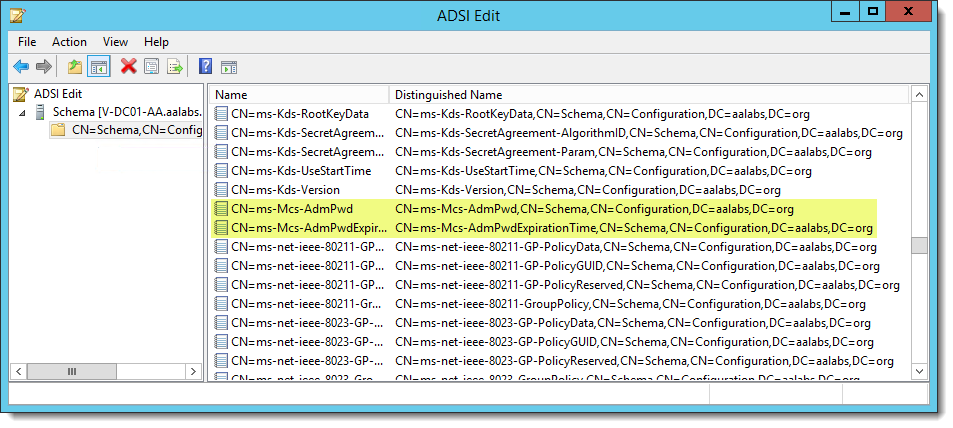Click the vertical scrollbar down arrow
Viewport: 953px width, 428px height.
coord(919,371)
